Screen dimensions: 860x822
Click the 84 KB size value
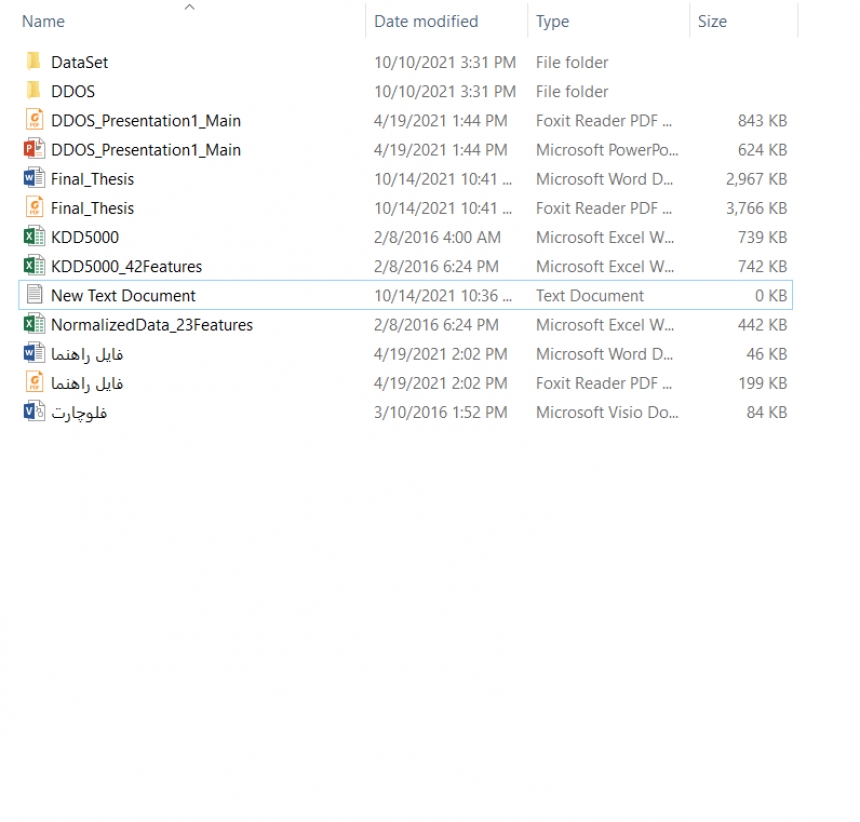click(x=767, y=412)
